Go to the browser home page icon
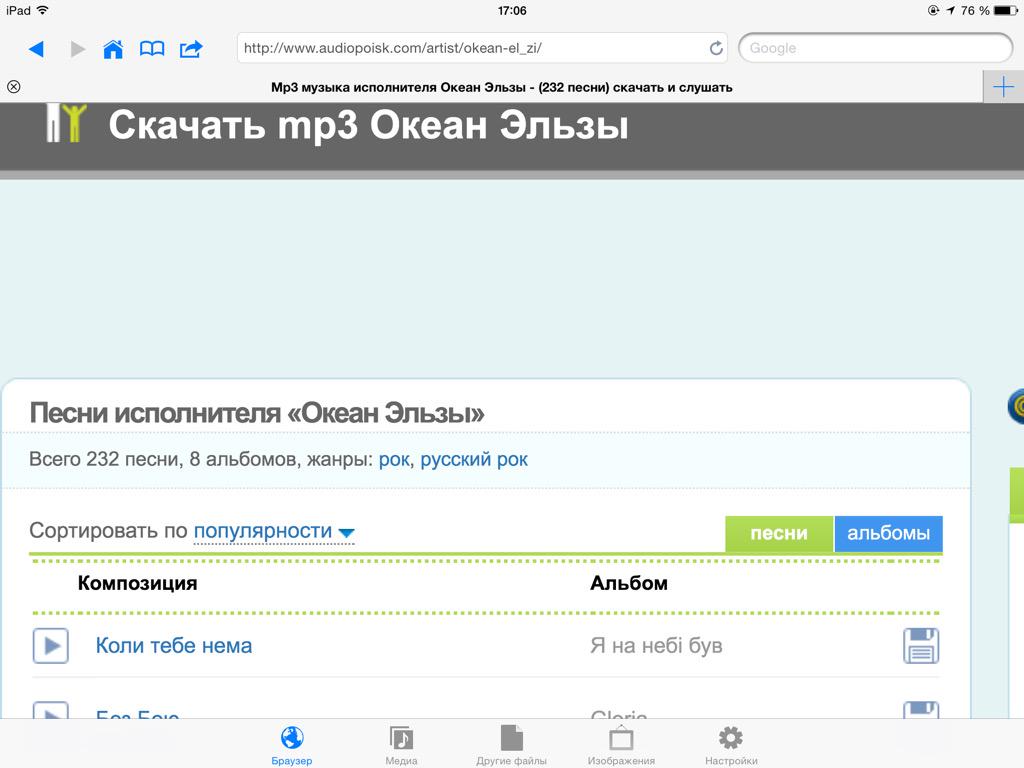The width and height of the screenshot is (1024, 768). pyautogui.click(x=113, y=49)
